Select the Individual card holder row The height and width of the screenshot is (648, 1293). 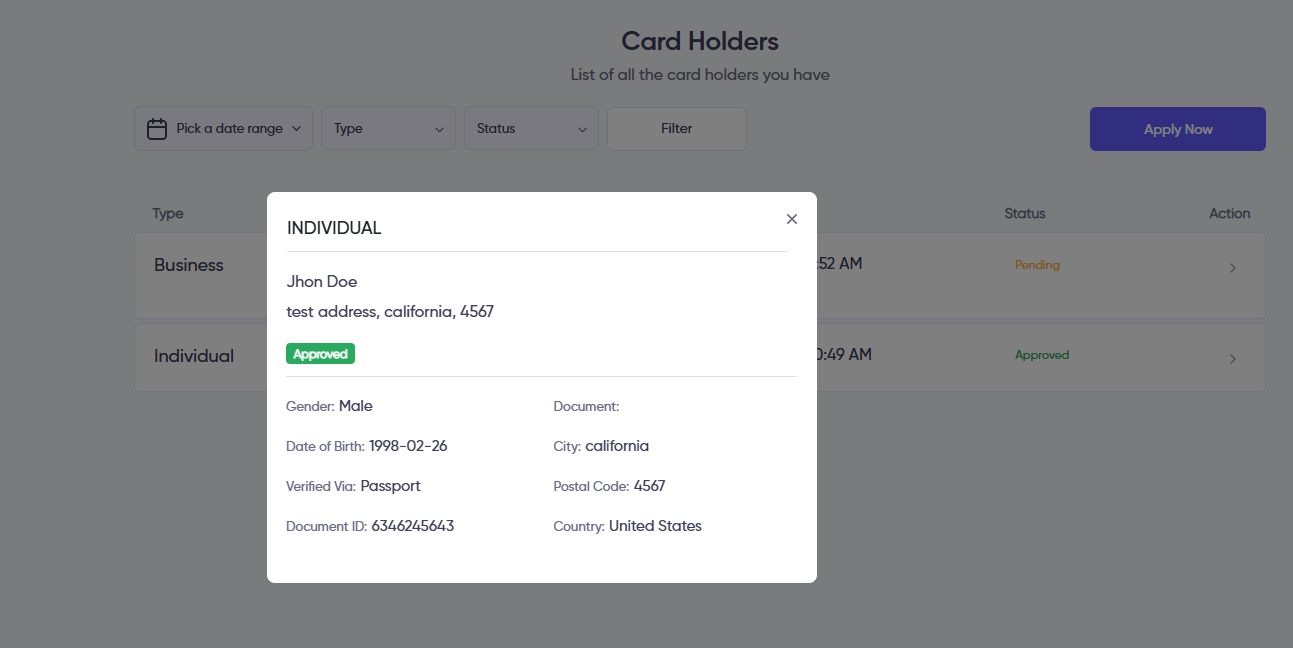(194, 356)
